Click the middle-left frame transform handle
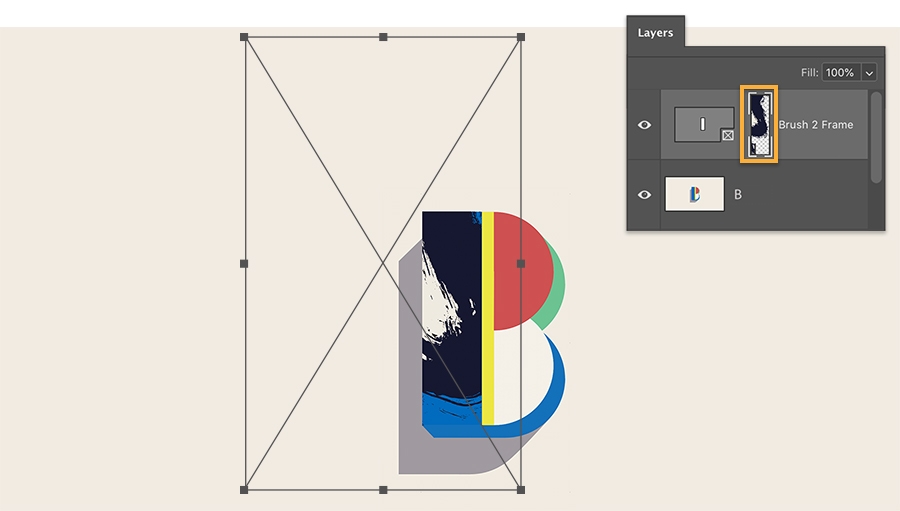 click(244, 264)
